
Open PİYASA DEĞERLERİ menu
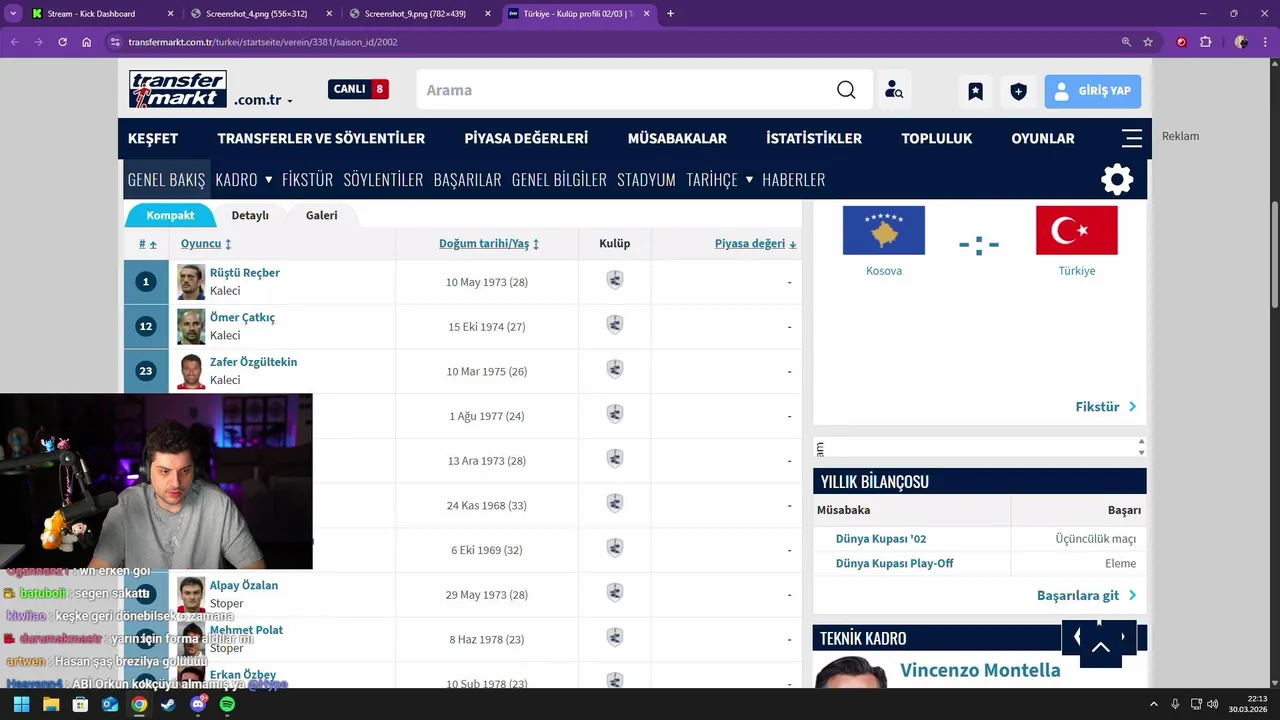[x=526, y=138]
